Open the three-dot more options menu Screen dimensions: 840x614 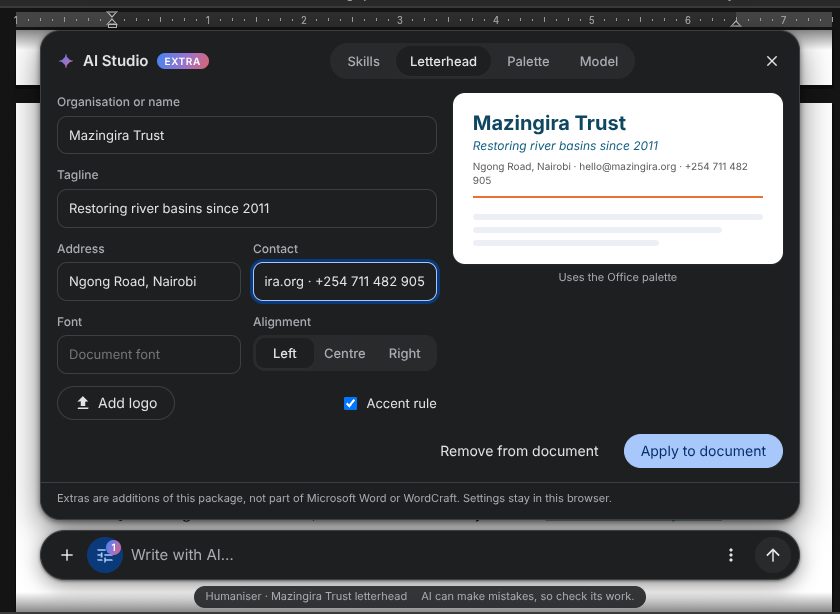click(731, 555)
